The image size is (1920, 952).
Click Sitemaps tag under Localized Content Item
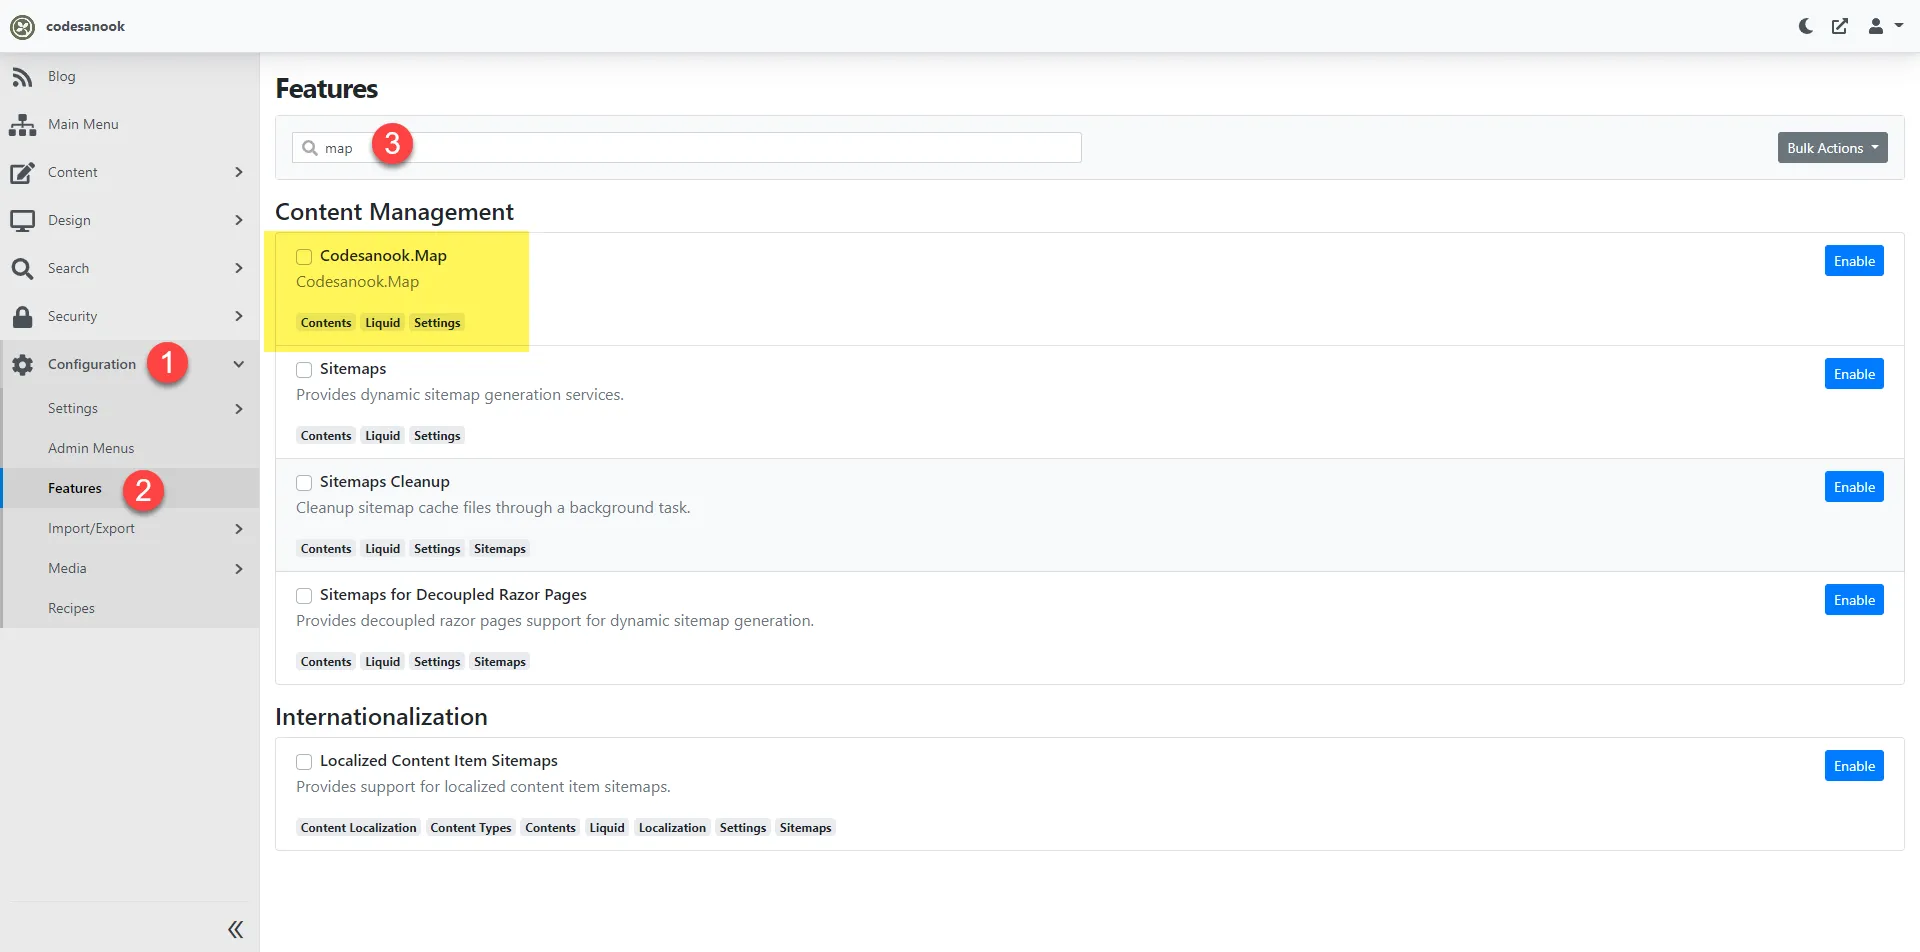coord(805,828)
